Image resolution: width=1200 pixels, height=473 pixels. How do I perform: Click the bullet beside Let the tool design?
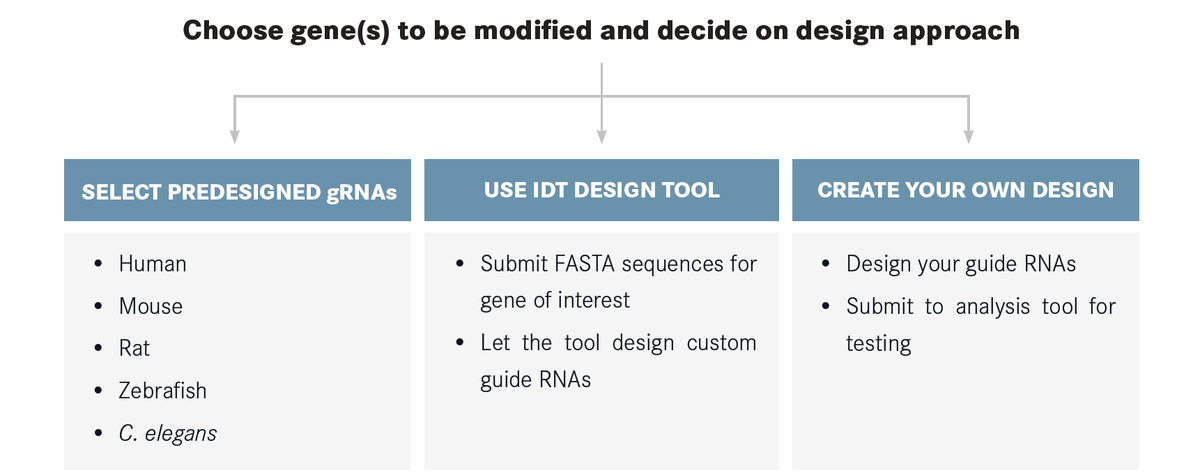[x=459, y=343]
